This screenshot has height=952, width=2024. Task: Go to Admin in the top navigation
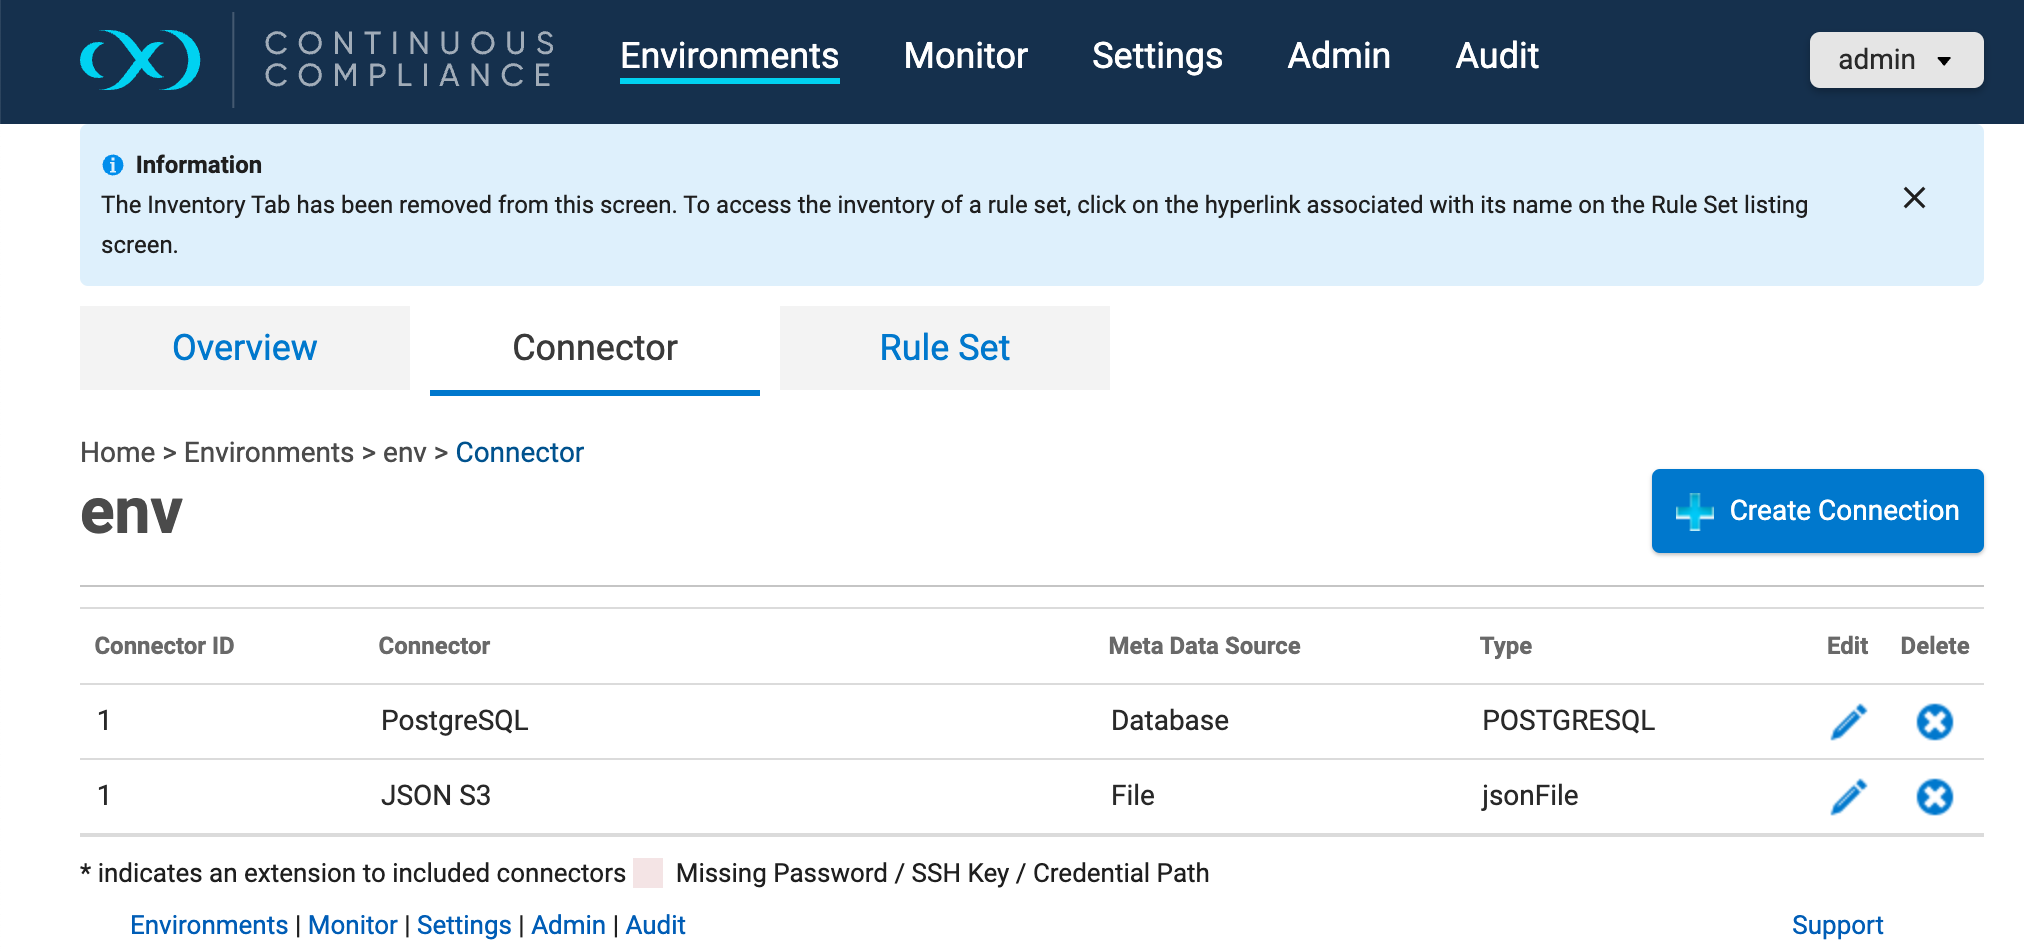pos(1338,56)
